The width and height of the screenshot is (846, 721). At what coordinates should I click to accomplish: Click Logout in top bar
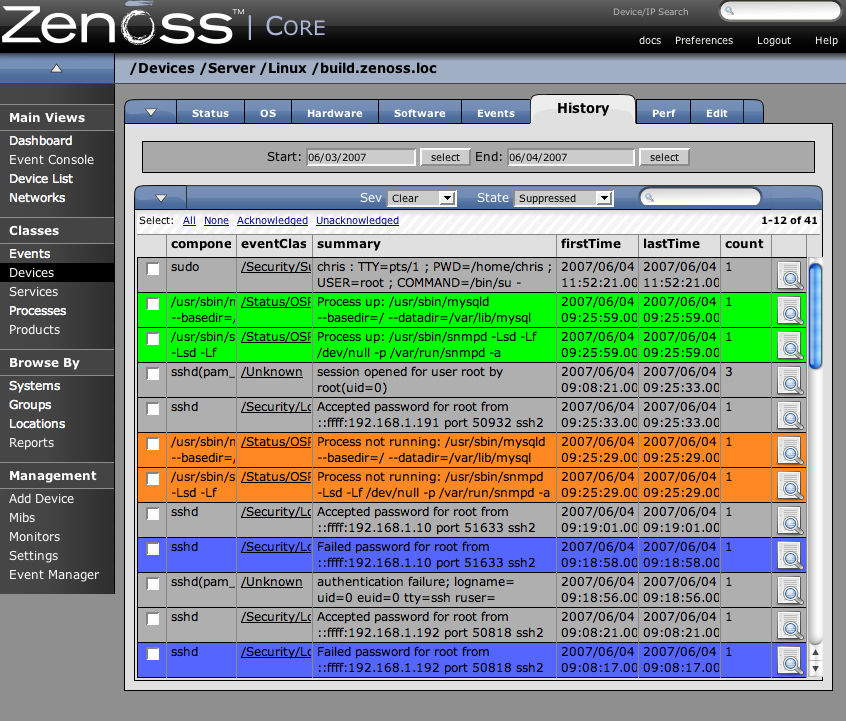pos(774,40)
